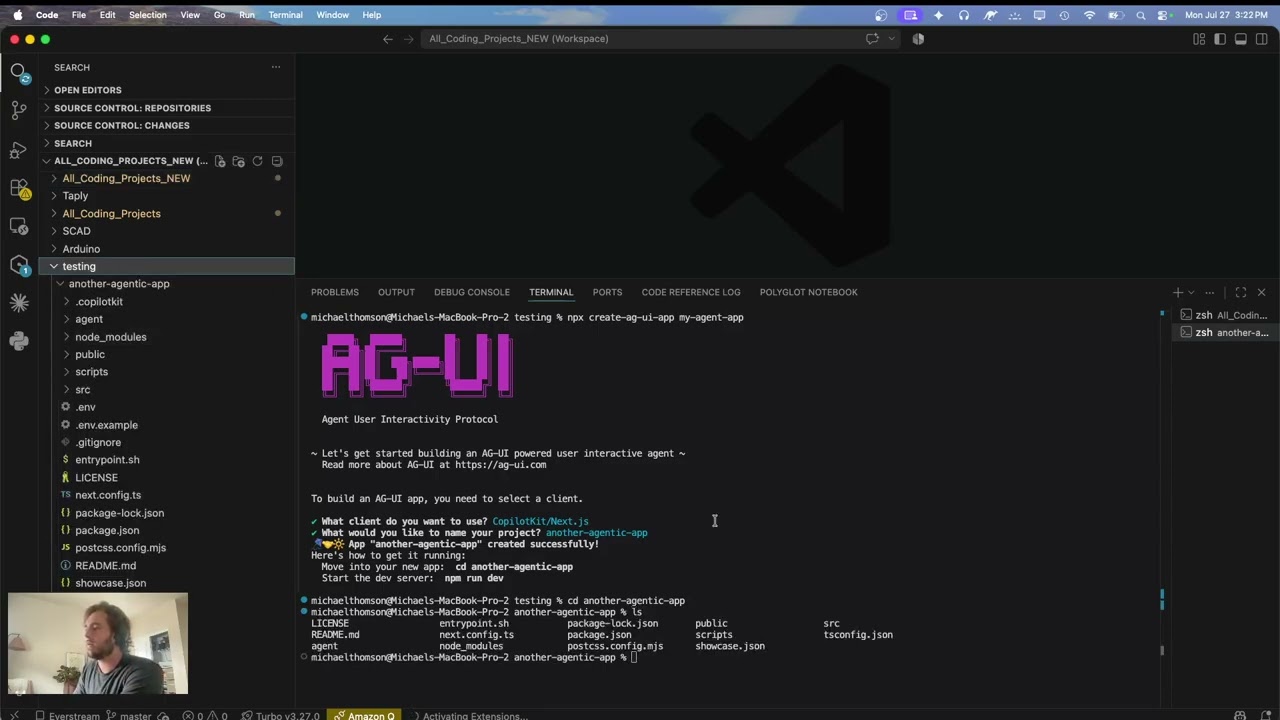Open the Source Control view
The image size is (1280, 720).
pyautogui.click(x=18, y=110)
